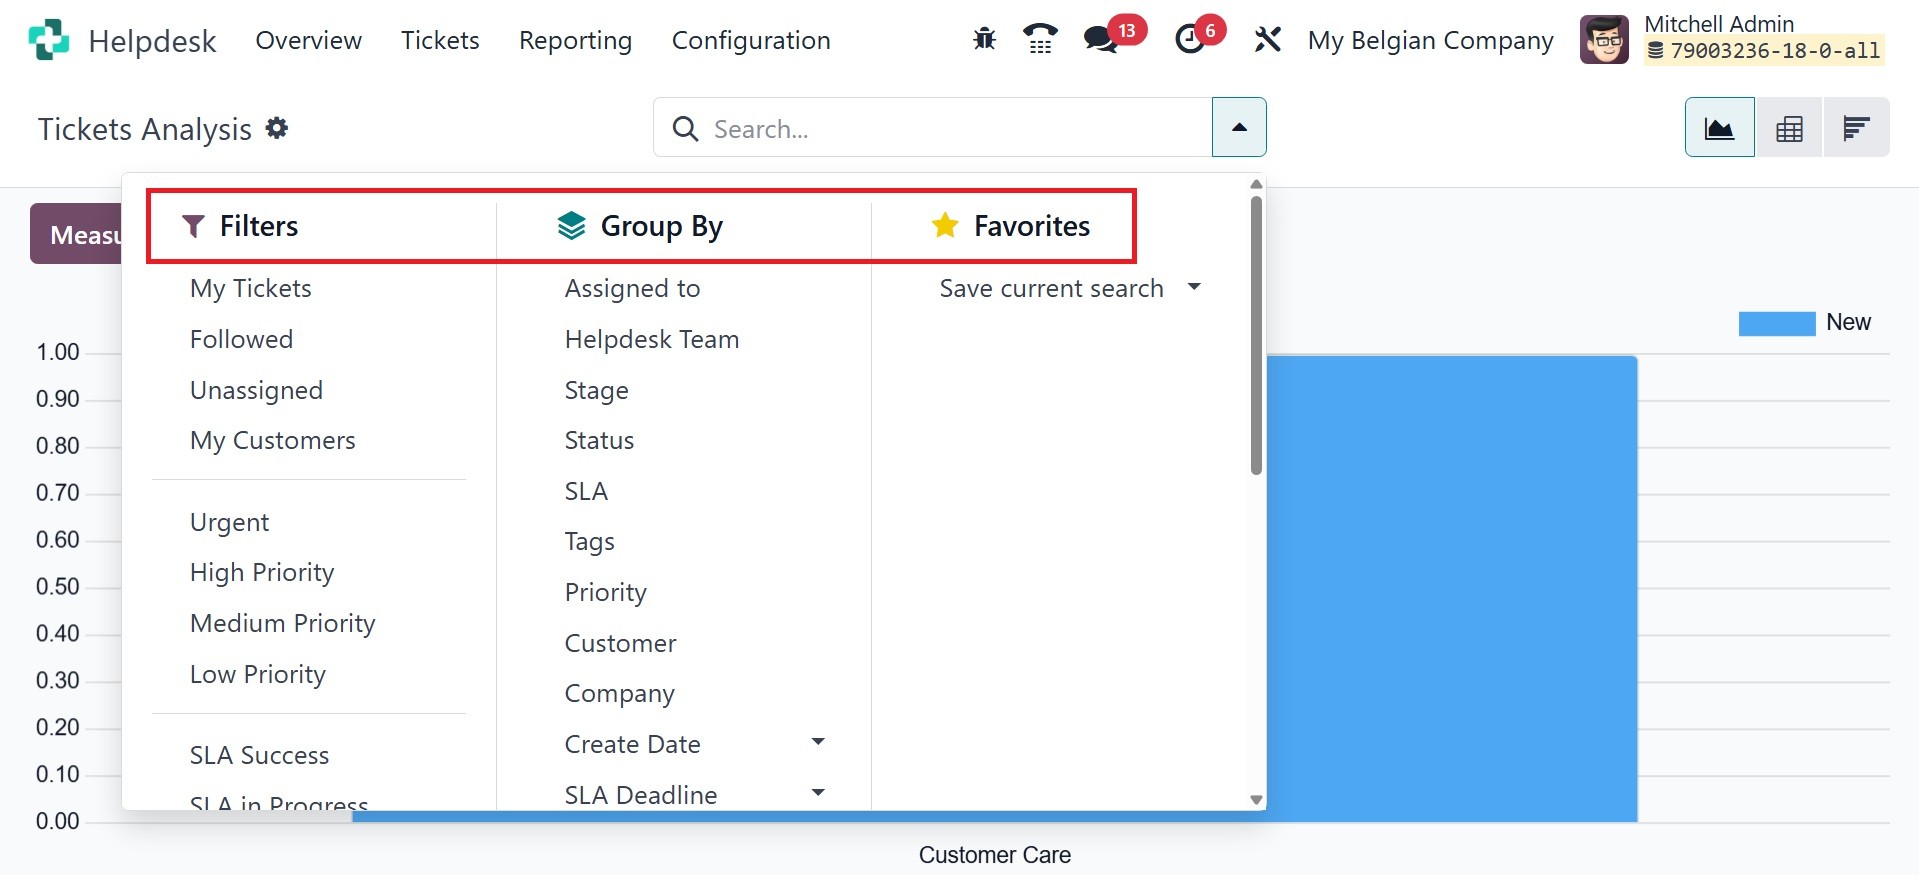1919x875 pixels.
Task: Open settings gear next to Tickets Analysis
Action: tap(277, 128)
